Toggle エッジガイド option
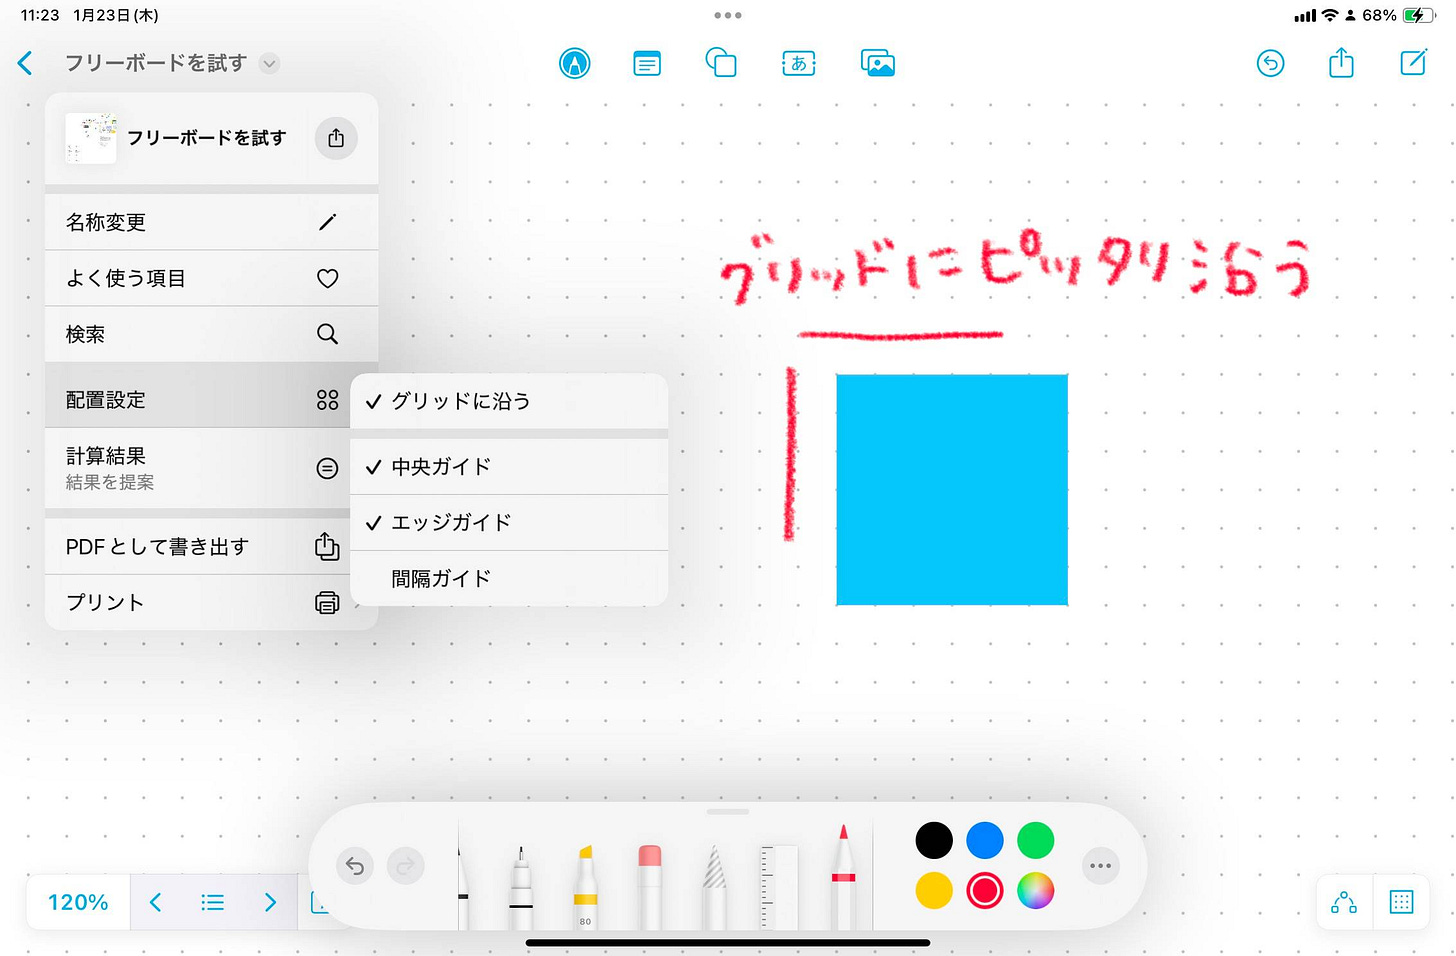This screenshot has width=1456, height=956. pyautogui.click(x=509, y=522)
